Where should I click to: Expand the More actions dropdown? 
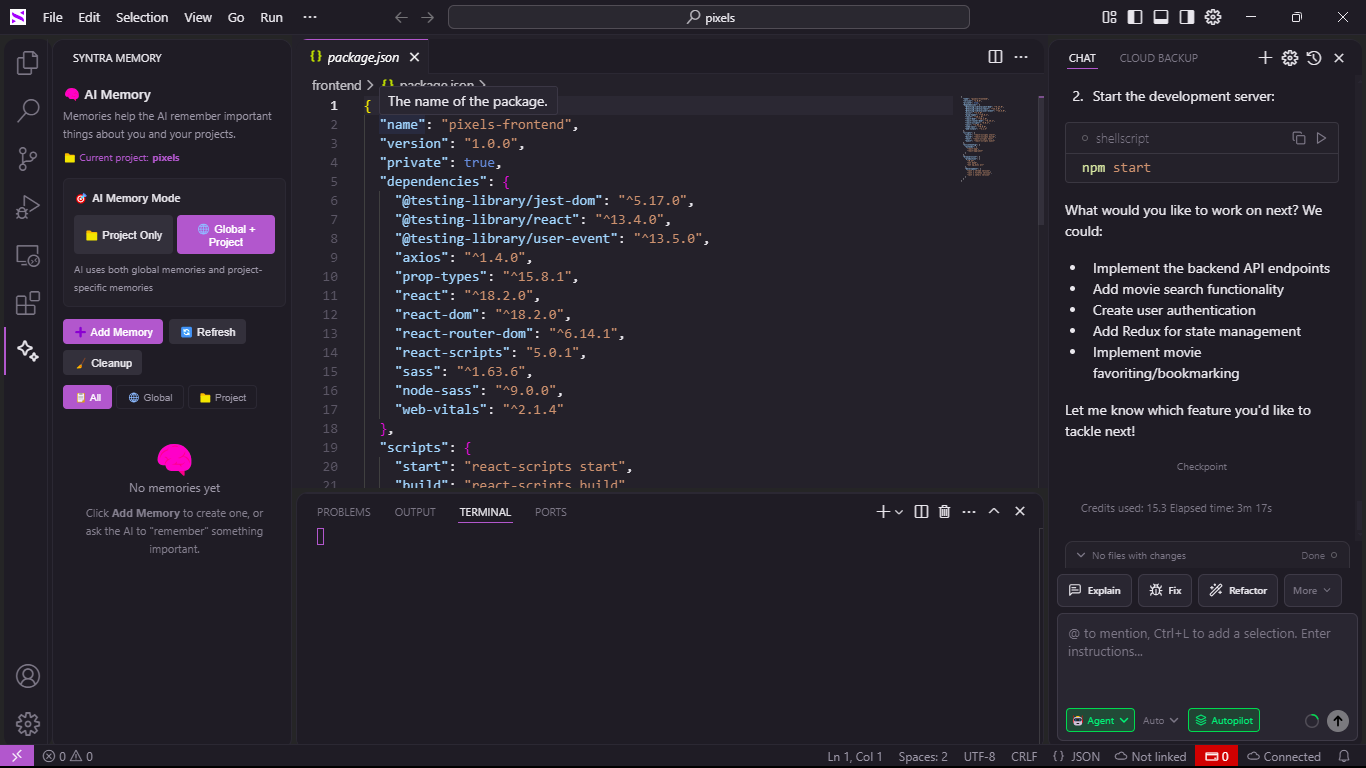[1312, 590]
